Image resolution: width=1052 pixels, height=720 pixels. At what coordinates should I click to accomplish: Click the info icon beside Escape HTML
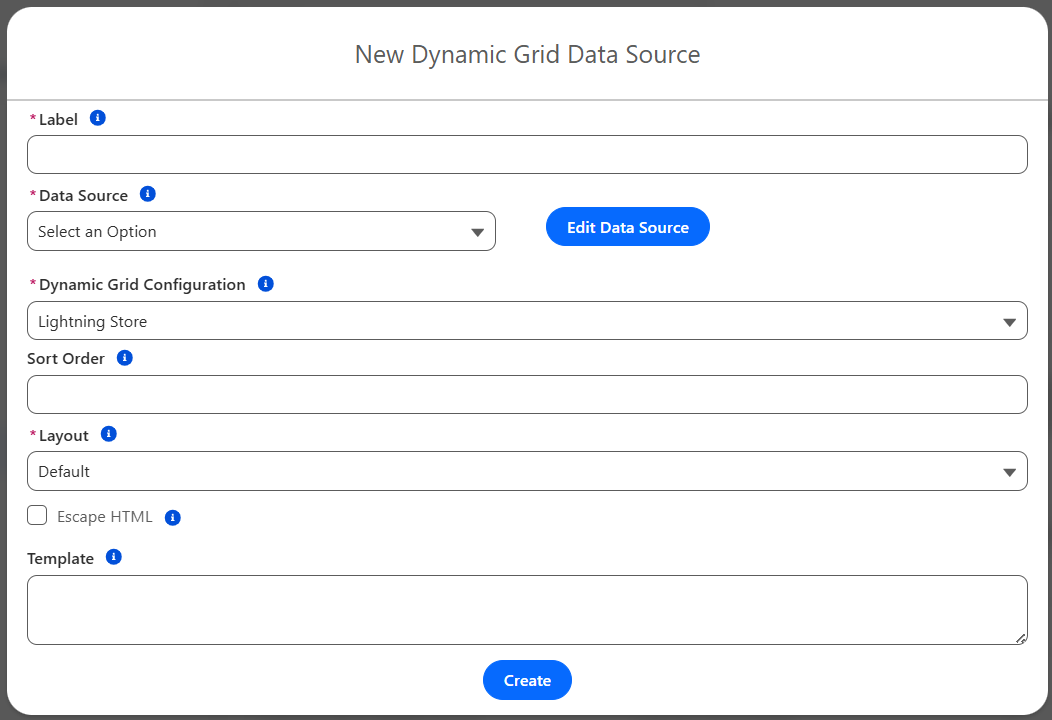(172, 517)
